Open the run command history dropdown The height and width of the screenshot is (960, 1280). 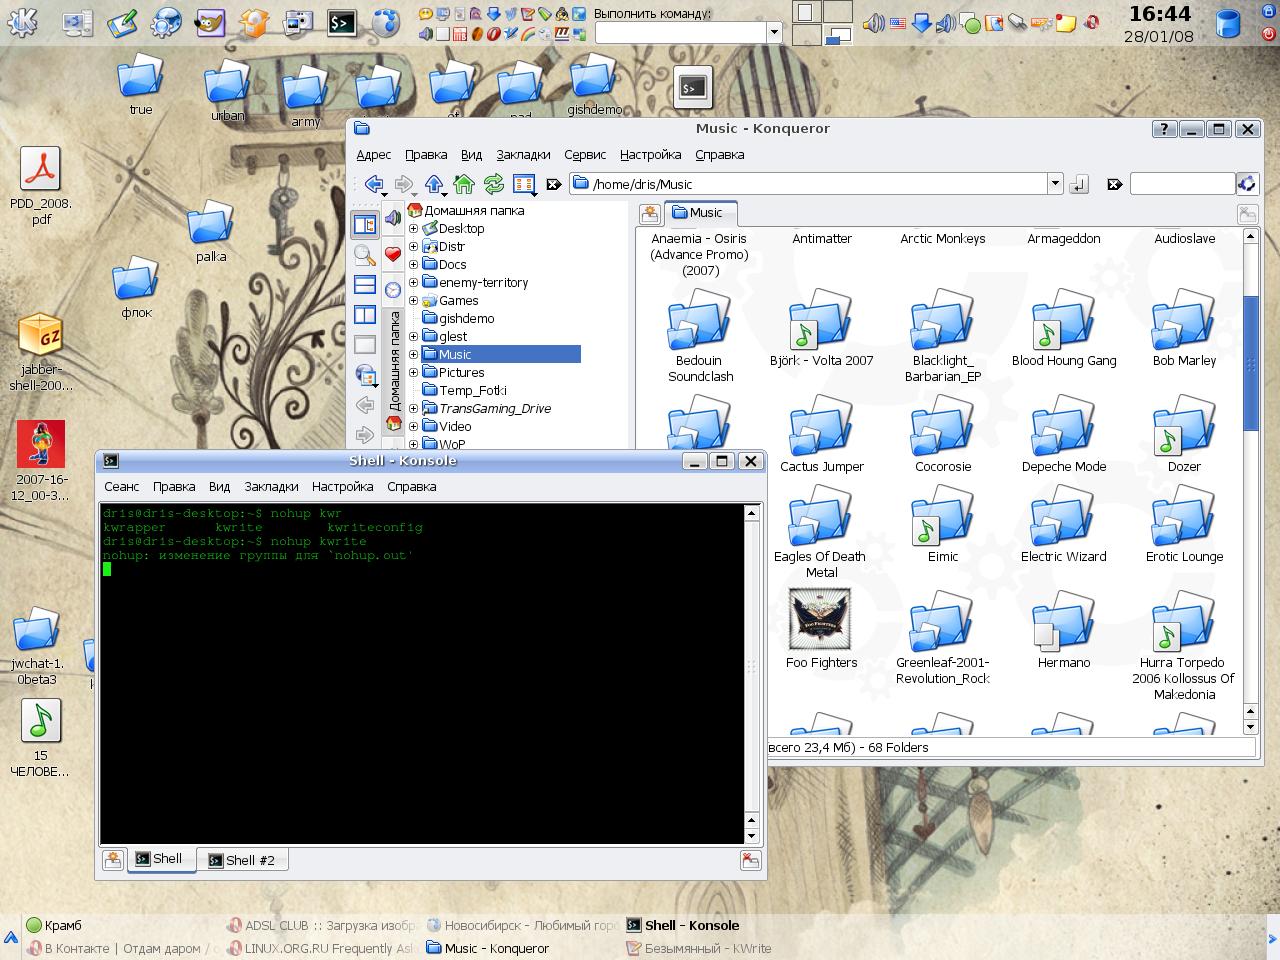[x=773, y=32]
